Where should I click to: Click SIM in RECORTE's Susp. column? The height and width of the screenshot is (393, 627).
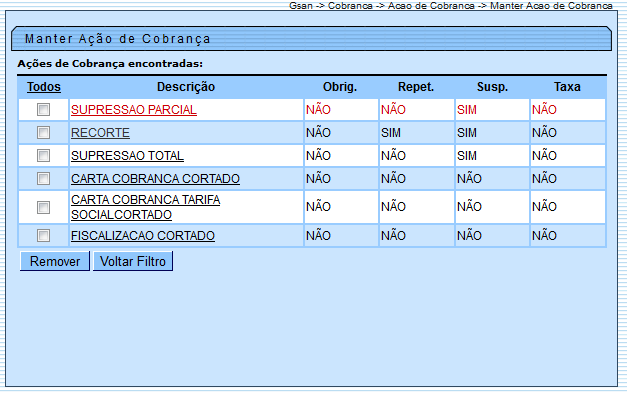tap(467, 133)
